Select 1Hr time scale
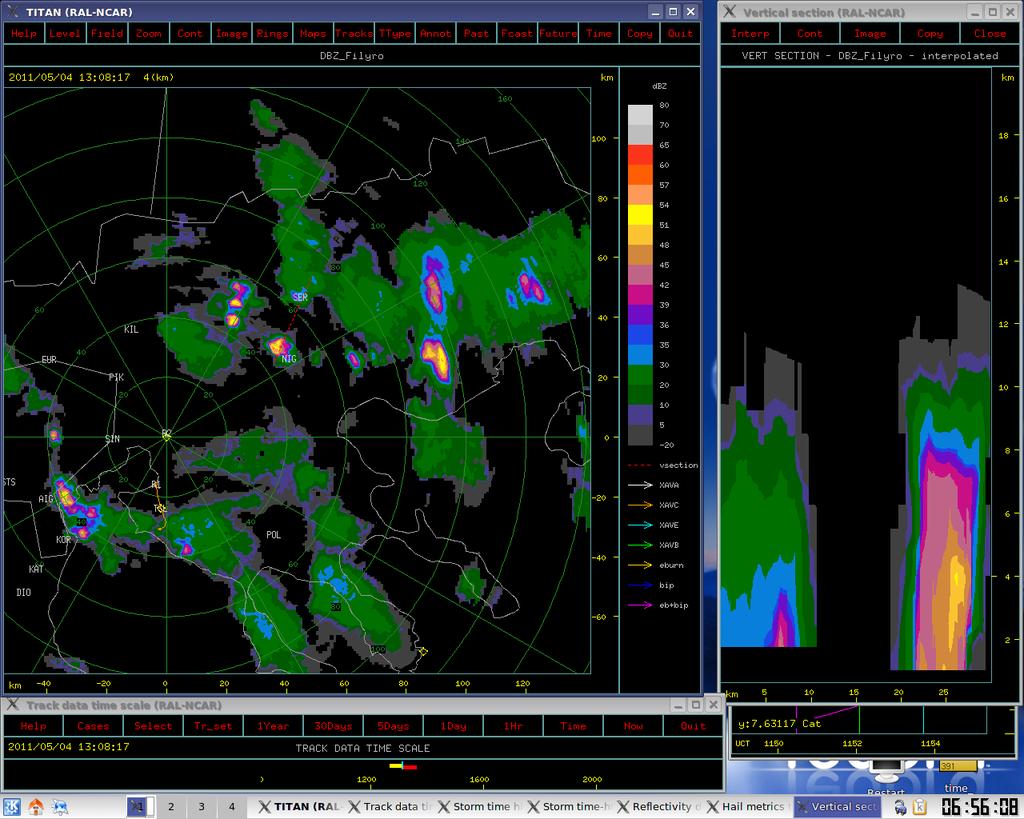Screen dimensions: 1024x819 tap(513, 726)
